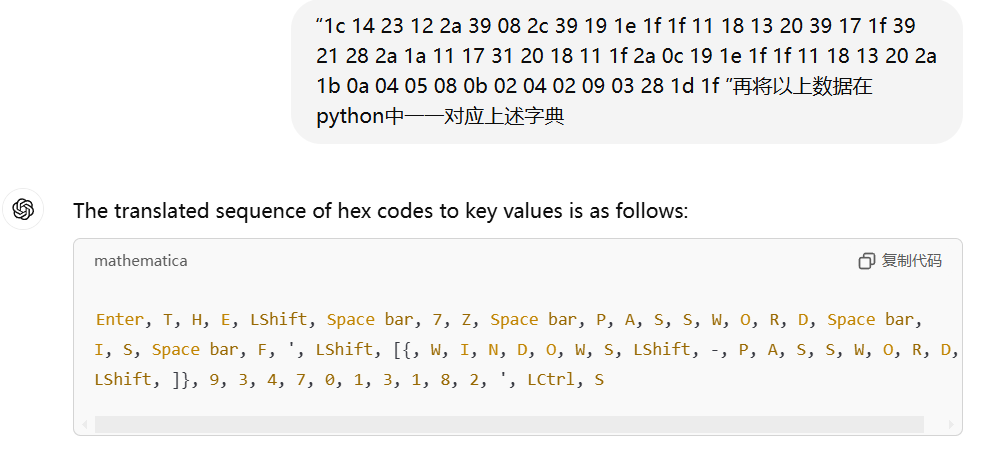Click the text 'The translated sequence of hex codes'

pos(254,210)
